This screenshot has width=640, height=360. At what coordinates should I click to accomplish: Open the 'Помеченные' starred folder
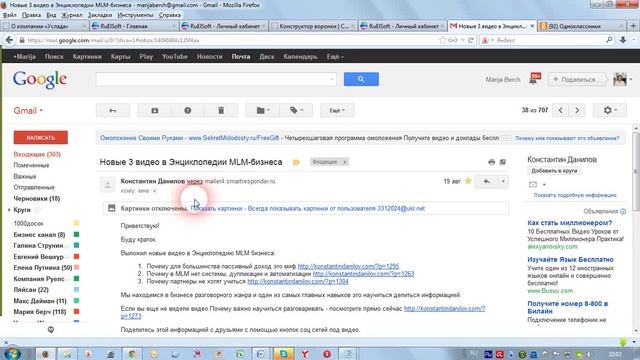[31, 165]
